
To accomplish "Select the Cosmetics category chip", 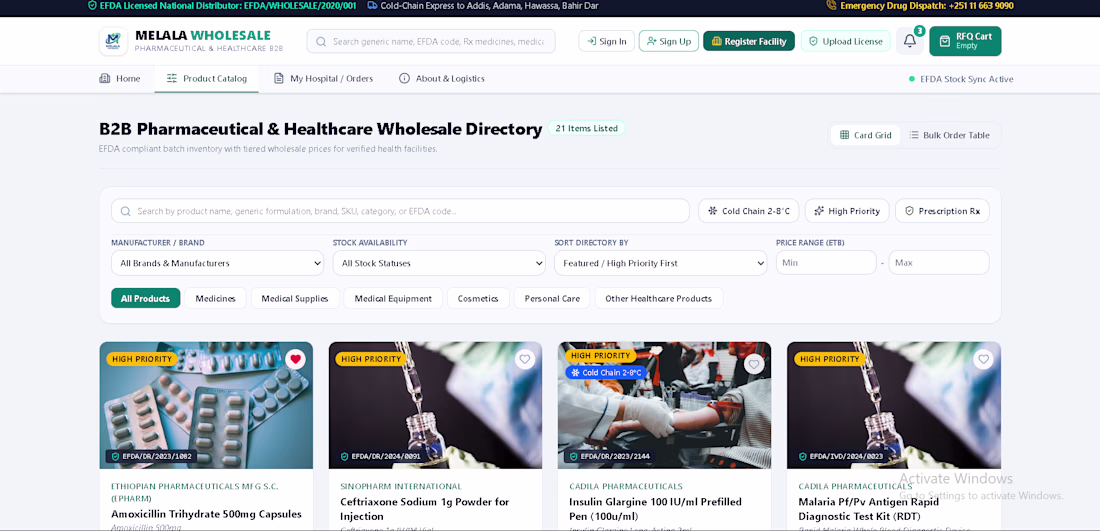I will pyautogui.click(x=478, y=298).
